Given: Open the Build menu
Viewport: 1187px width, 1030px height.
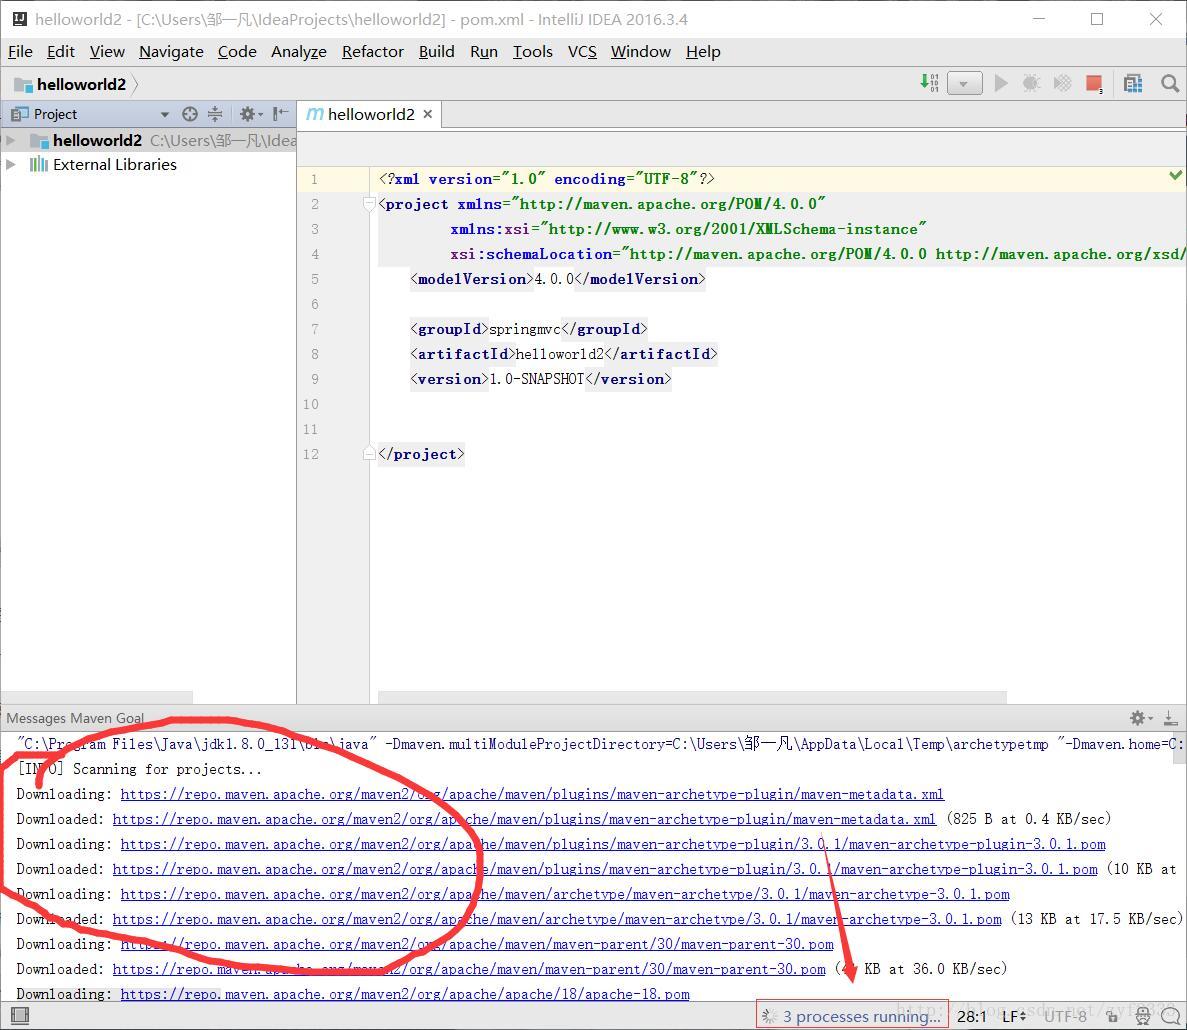Looking at the screenshot, I should pyautogui.click(x=437, y=51).
